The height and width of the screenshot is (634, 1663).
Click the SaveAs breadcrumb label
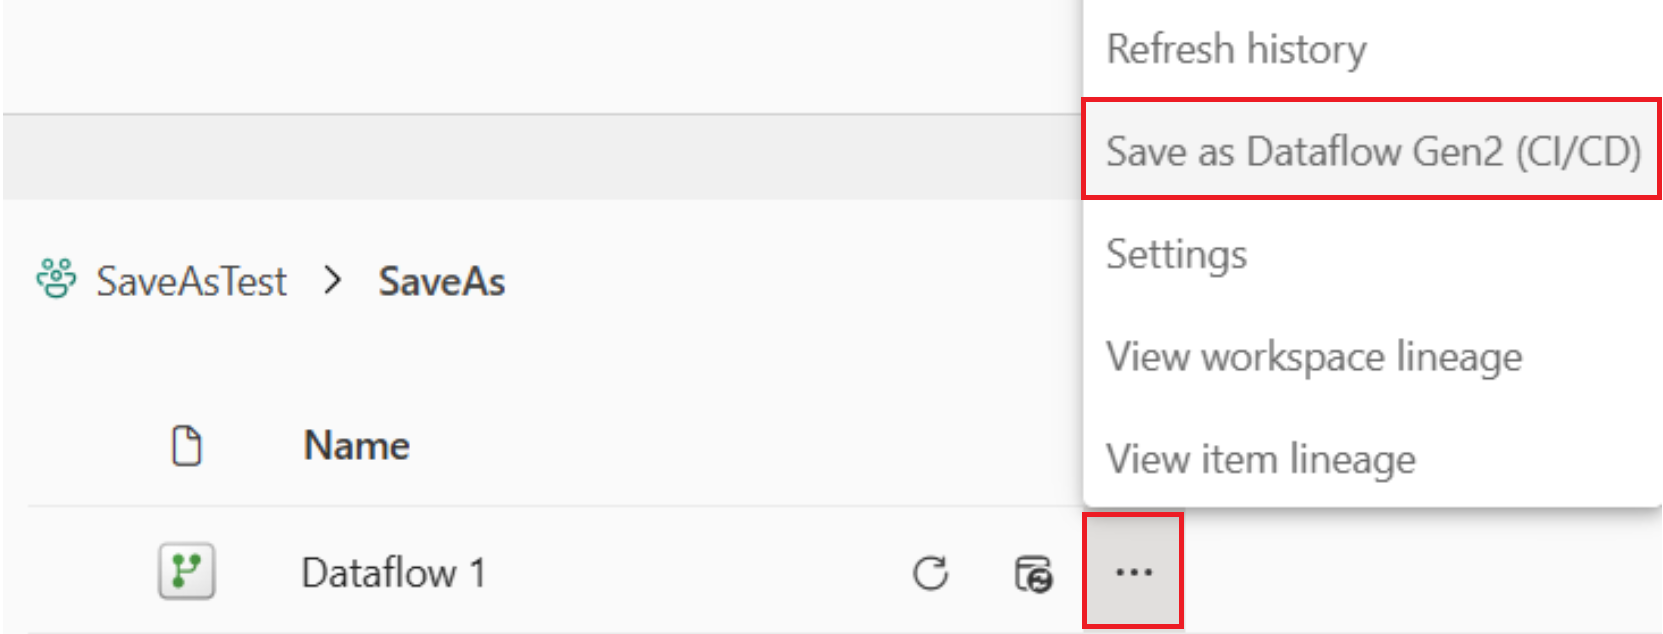441,281
